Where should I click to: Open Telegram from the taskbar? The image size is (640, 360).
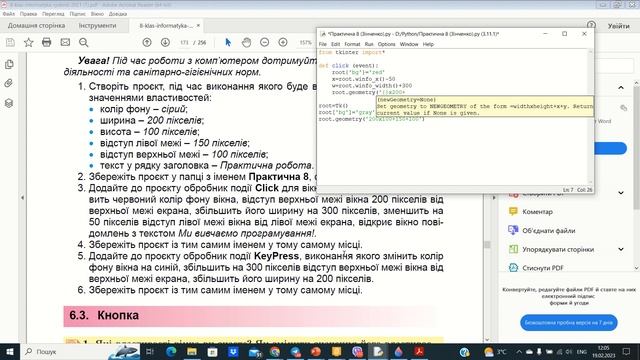click(296, 351)
